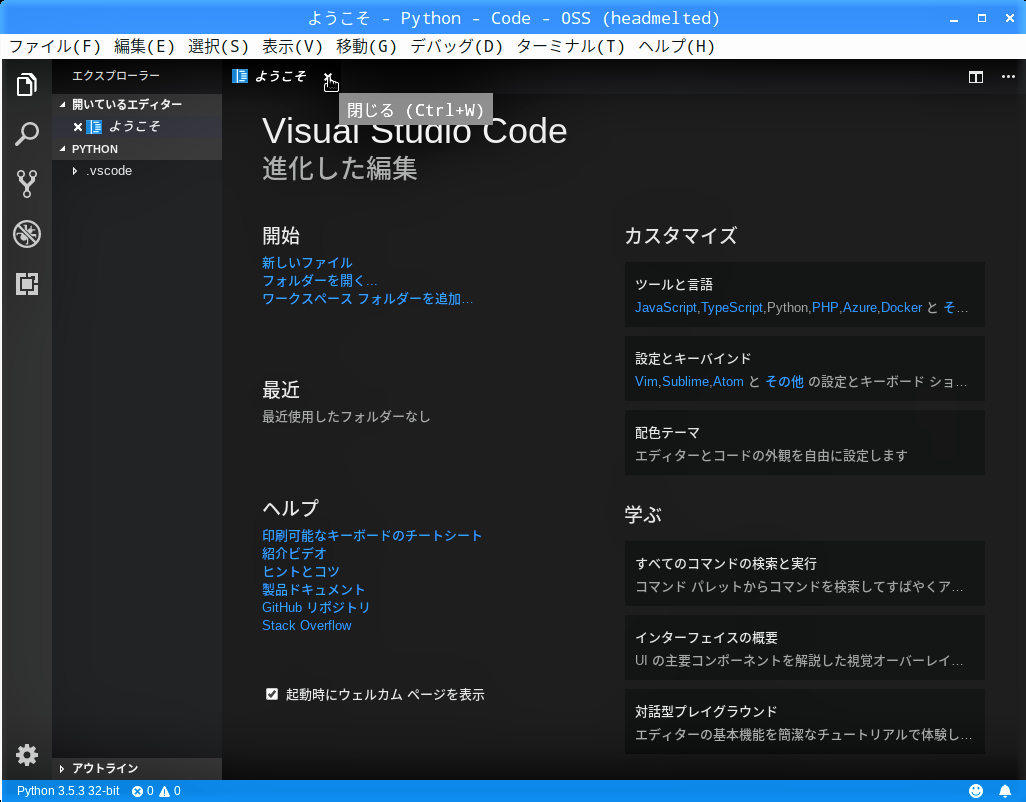Open 対話型プレイグラウンド card
The image size is (1026, 802).
point(805,721)
